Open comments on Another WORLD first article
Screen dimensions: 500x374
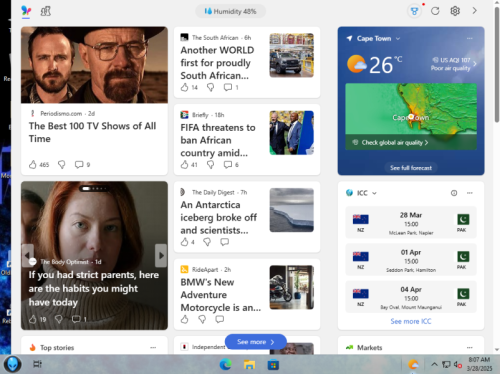tap(228, 87)
